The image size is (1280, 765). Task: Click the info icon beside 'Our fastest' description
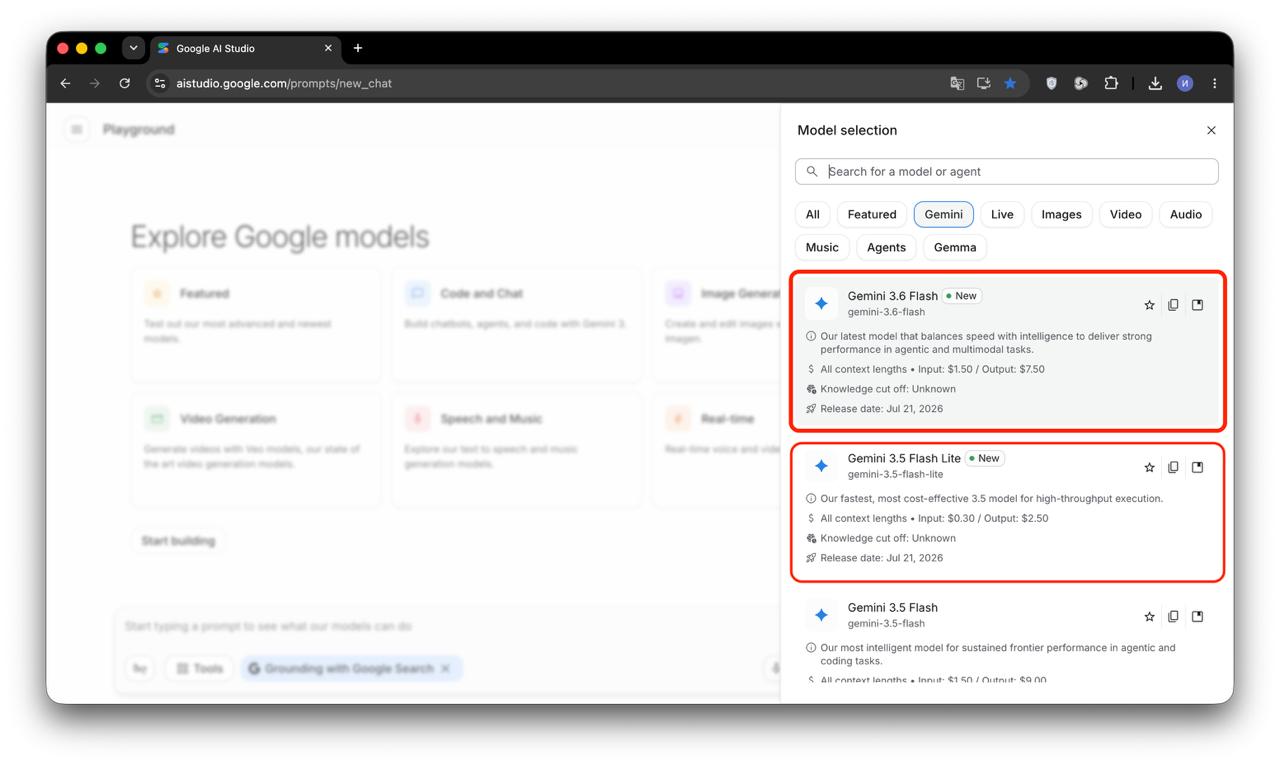pyautogui.click(x=811, y=499)
